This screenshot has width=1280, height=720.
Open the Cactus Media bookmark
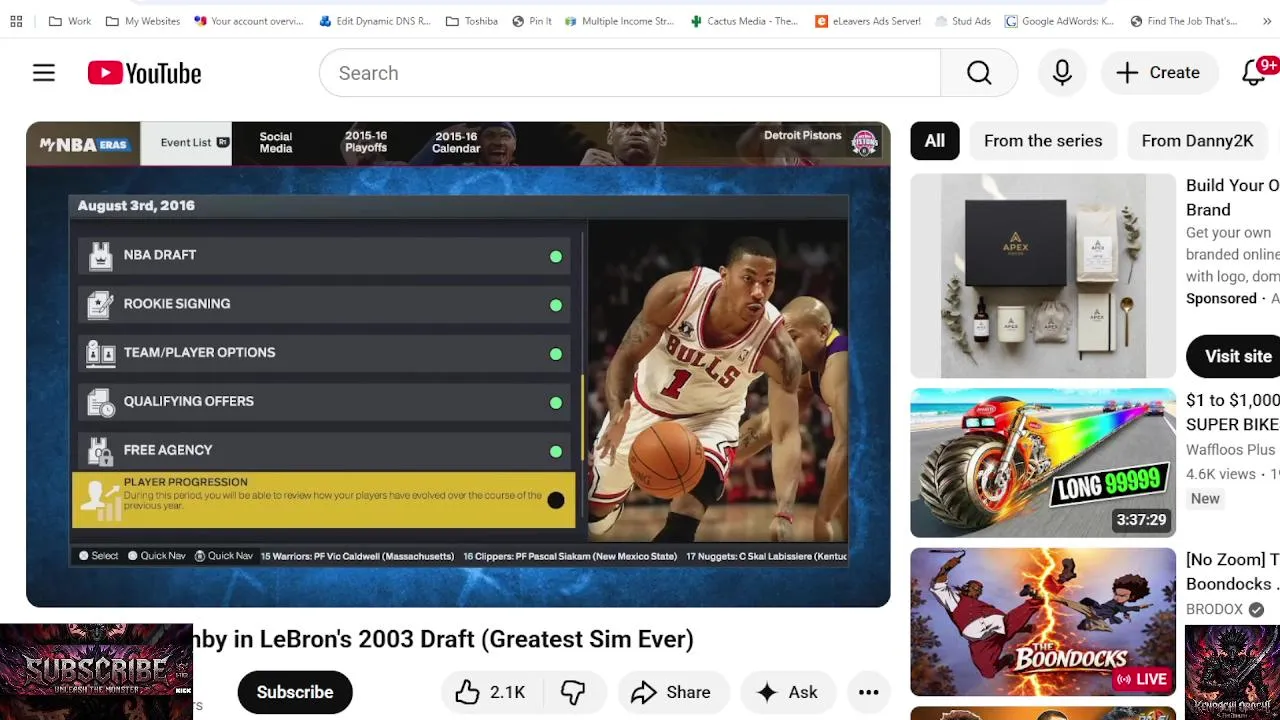pyautogui.click(x=745, y=21)
